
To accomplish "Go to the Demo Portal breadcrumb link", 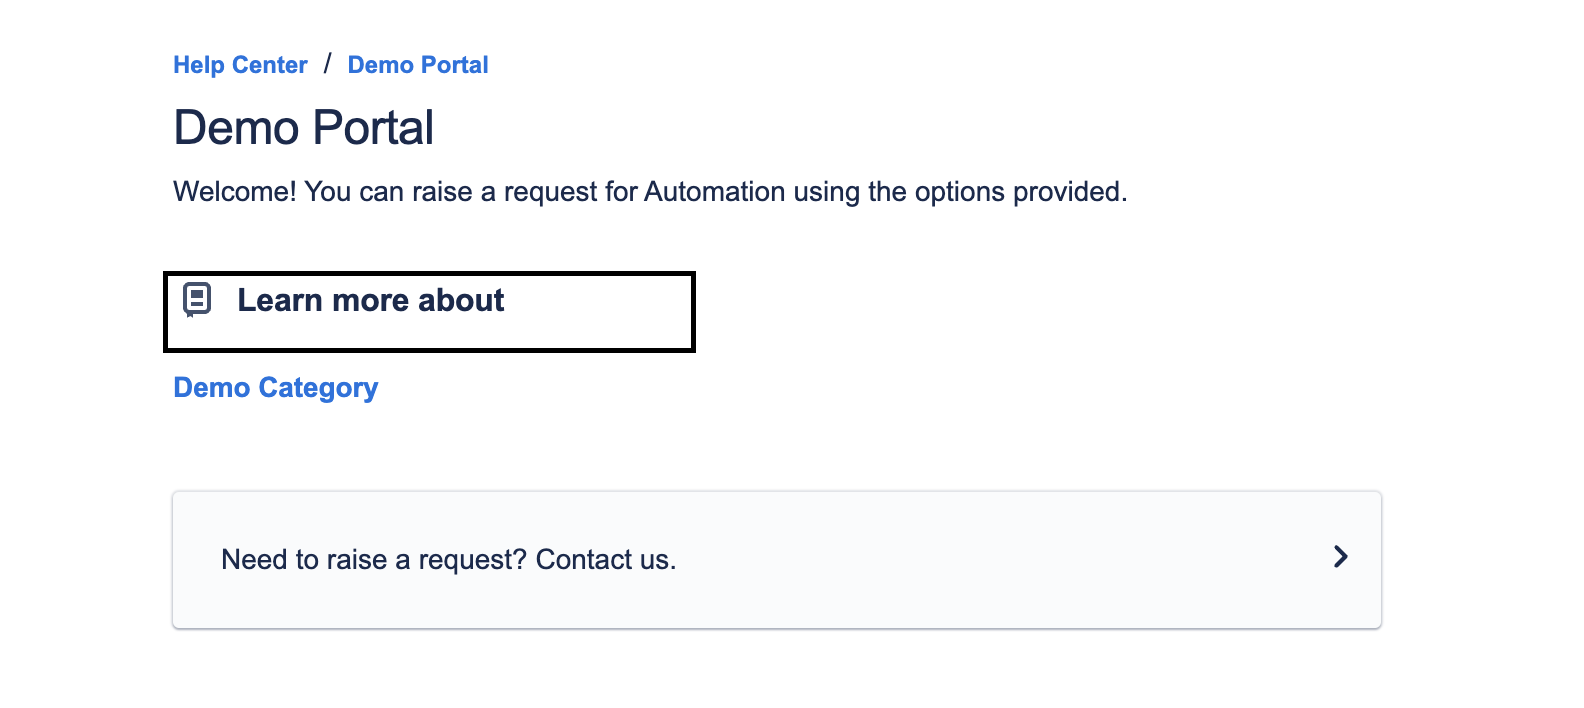I will 418,65.
